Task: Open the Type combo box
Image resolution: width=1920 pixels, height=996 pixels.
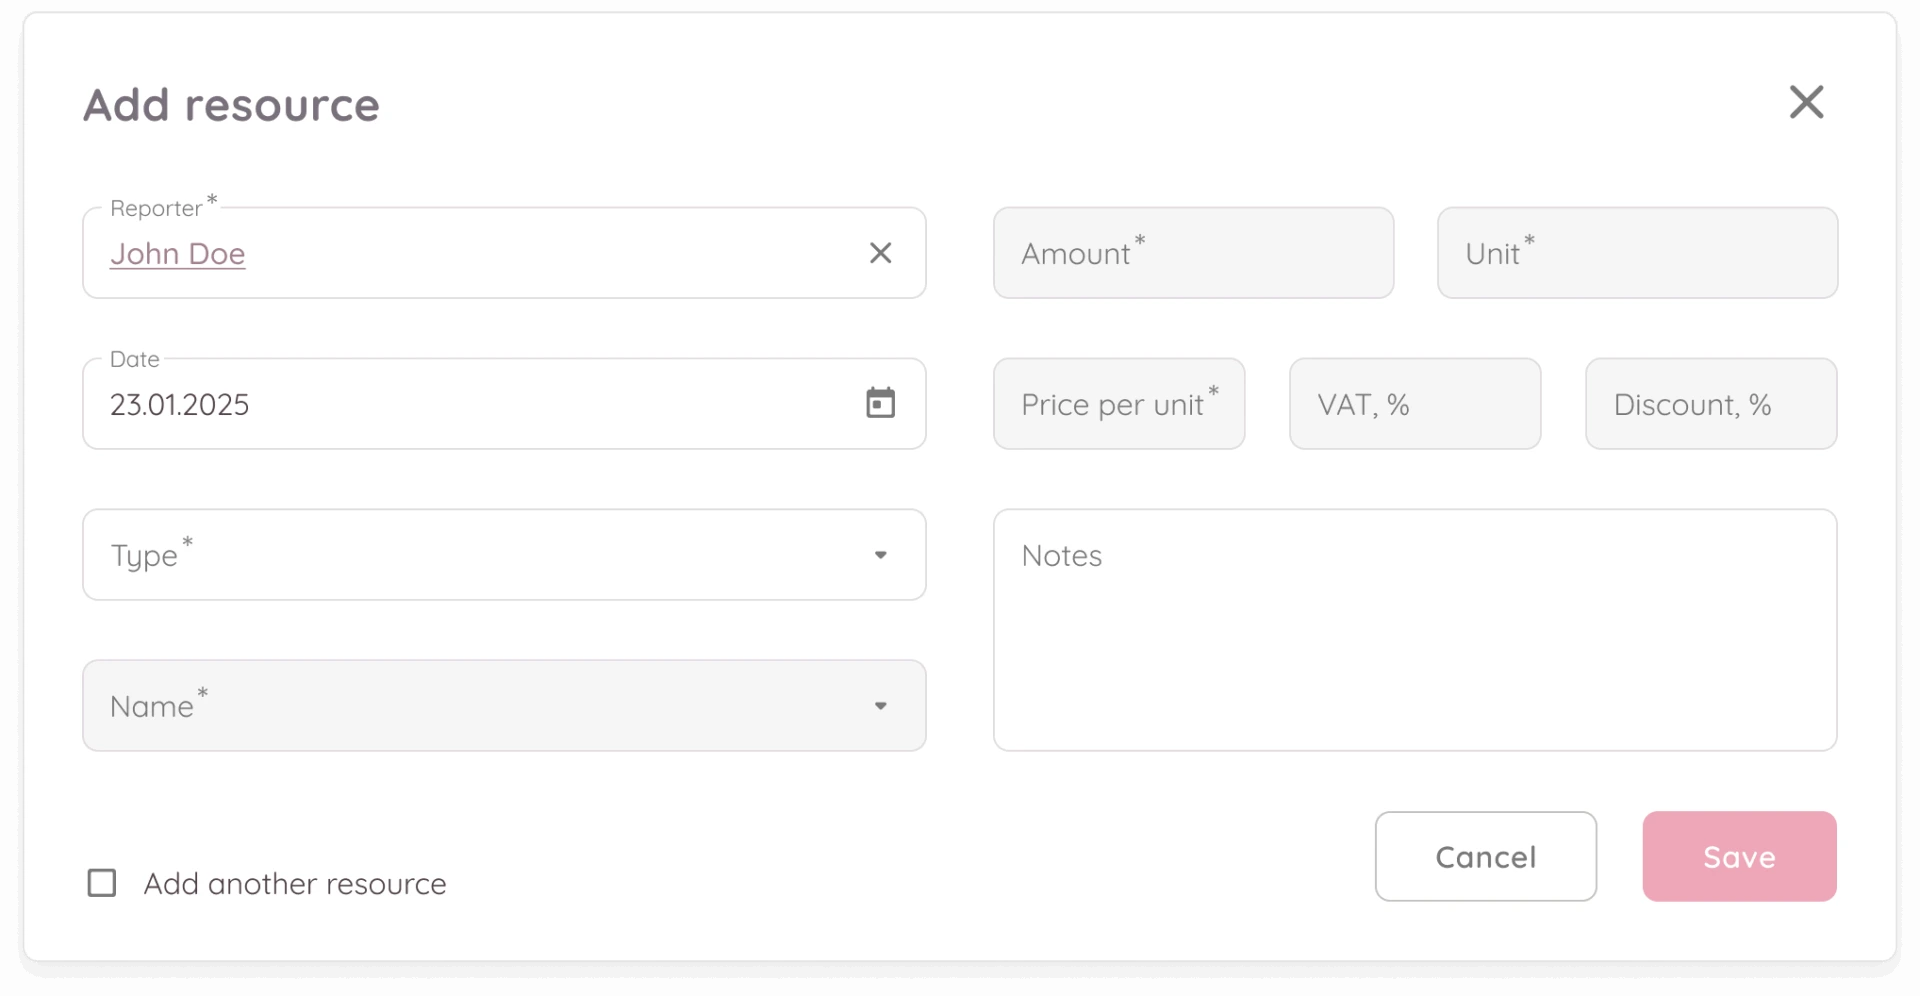Action: (480, 555)
